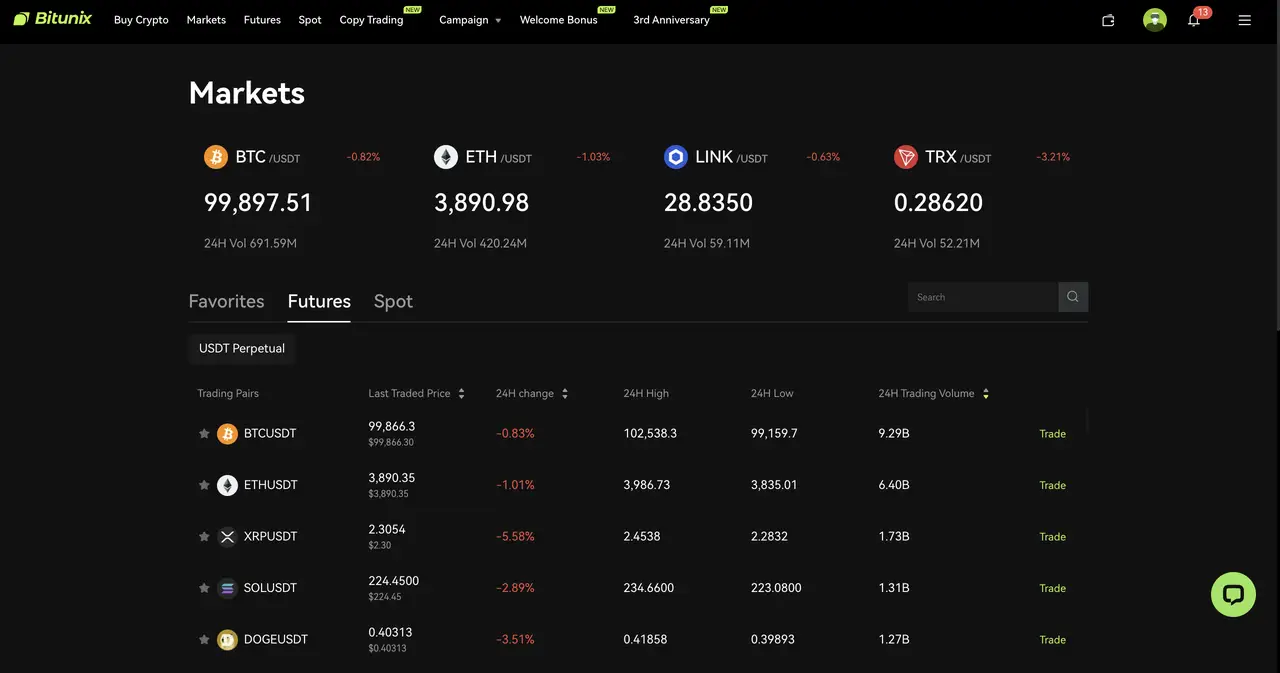Open the wallet icon in the header

(x=1108, y=19)
